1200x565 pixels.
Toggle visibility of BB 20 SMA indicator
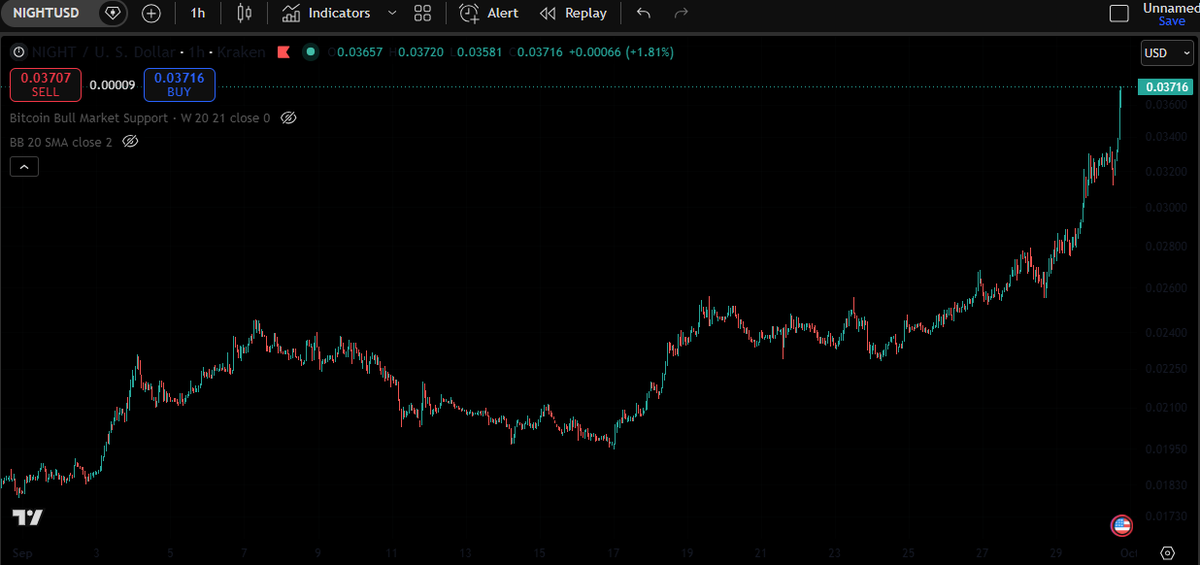pyautogui.click(x=129, y=142)
